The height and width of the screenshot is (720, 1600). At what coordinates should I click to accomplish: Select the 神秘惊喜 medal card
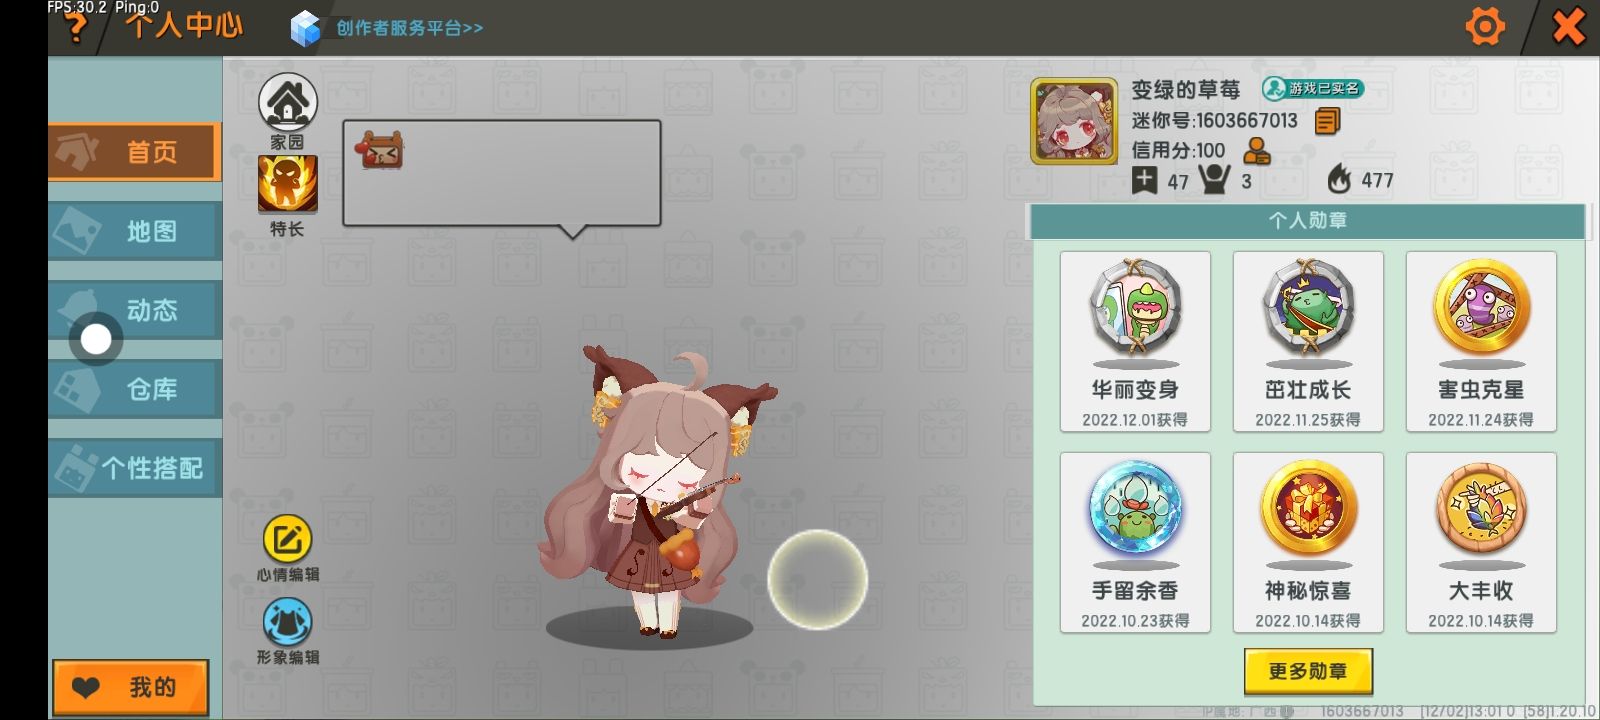tap(1308, 543)
